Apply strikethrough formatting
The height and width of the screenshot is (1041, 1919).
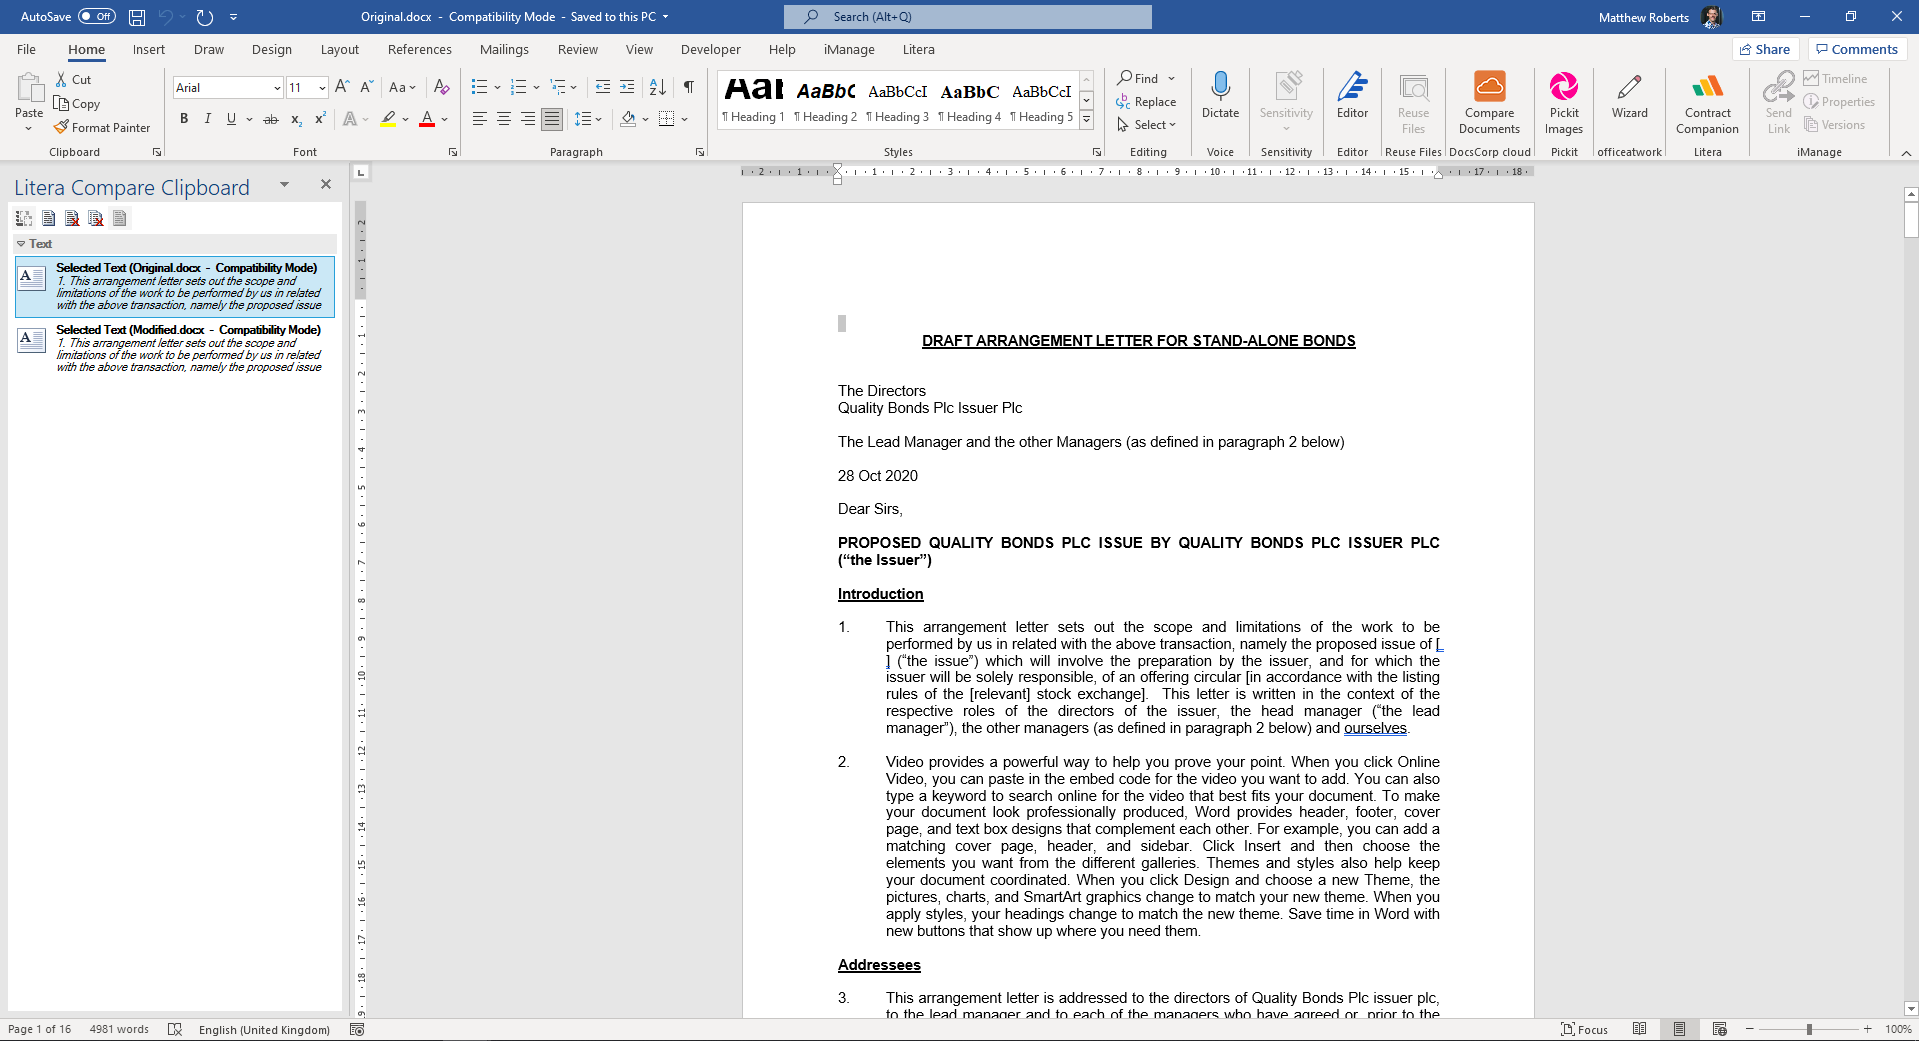270,119
